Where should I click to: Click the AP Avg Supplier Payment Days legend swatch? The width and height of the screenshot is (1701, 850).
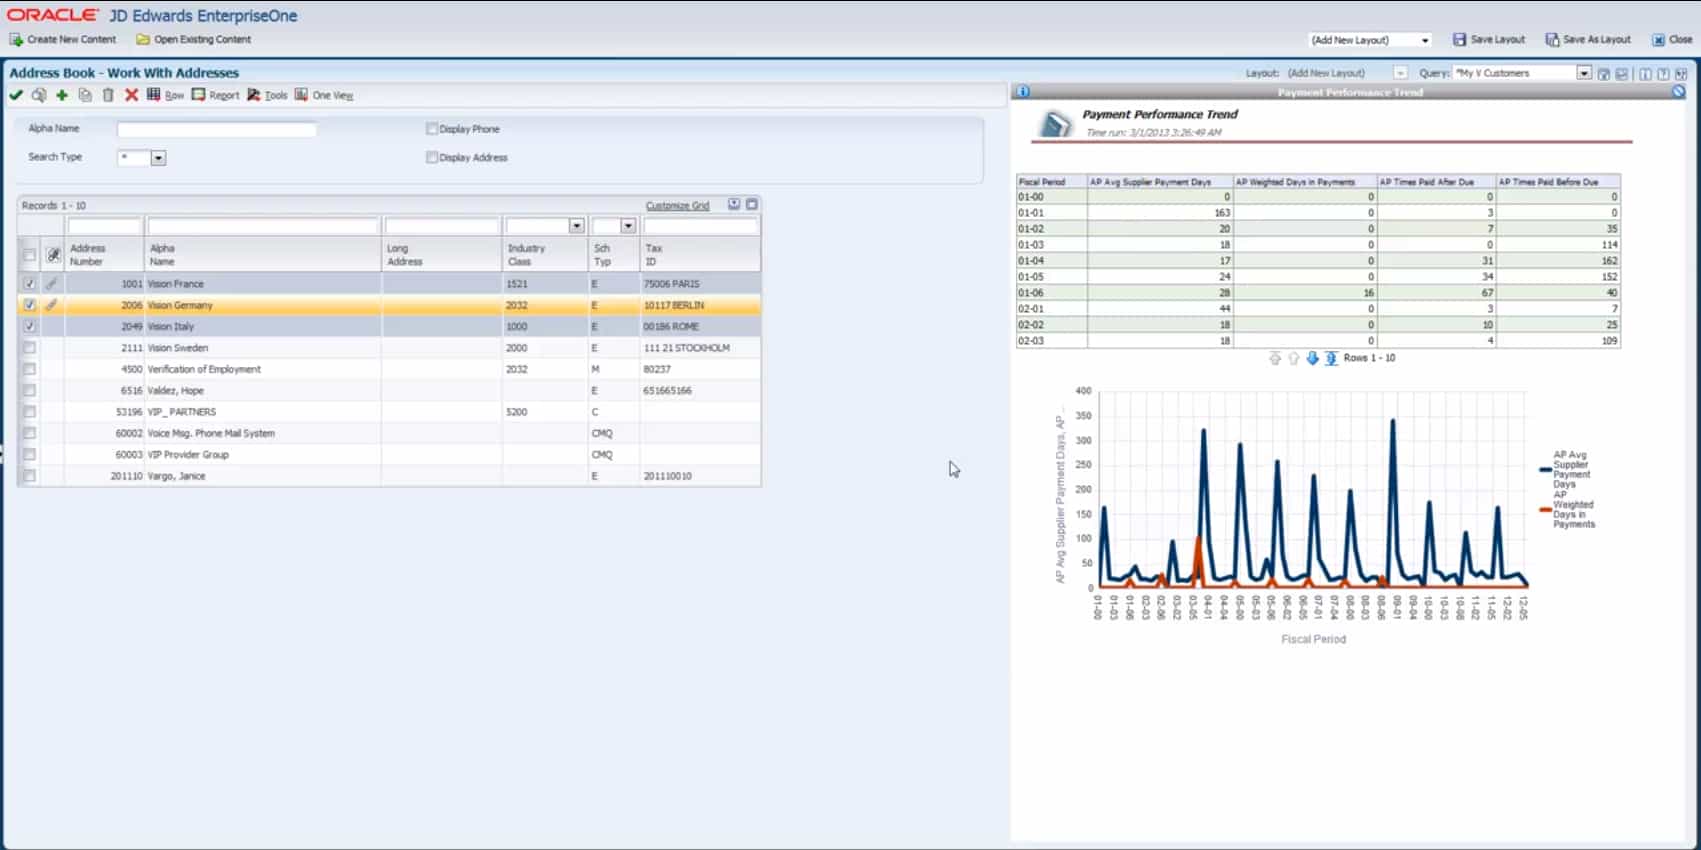tap(1545, 469)
